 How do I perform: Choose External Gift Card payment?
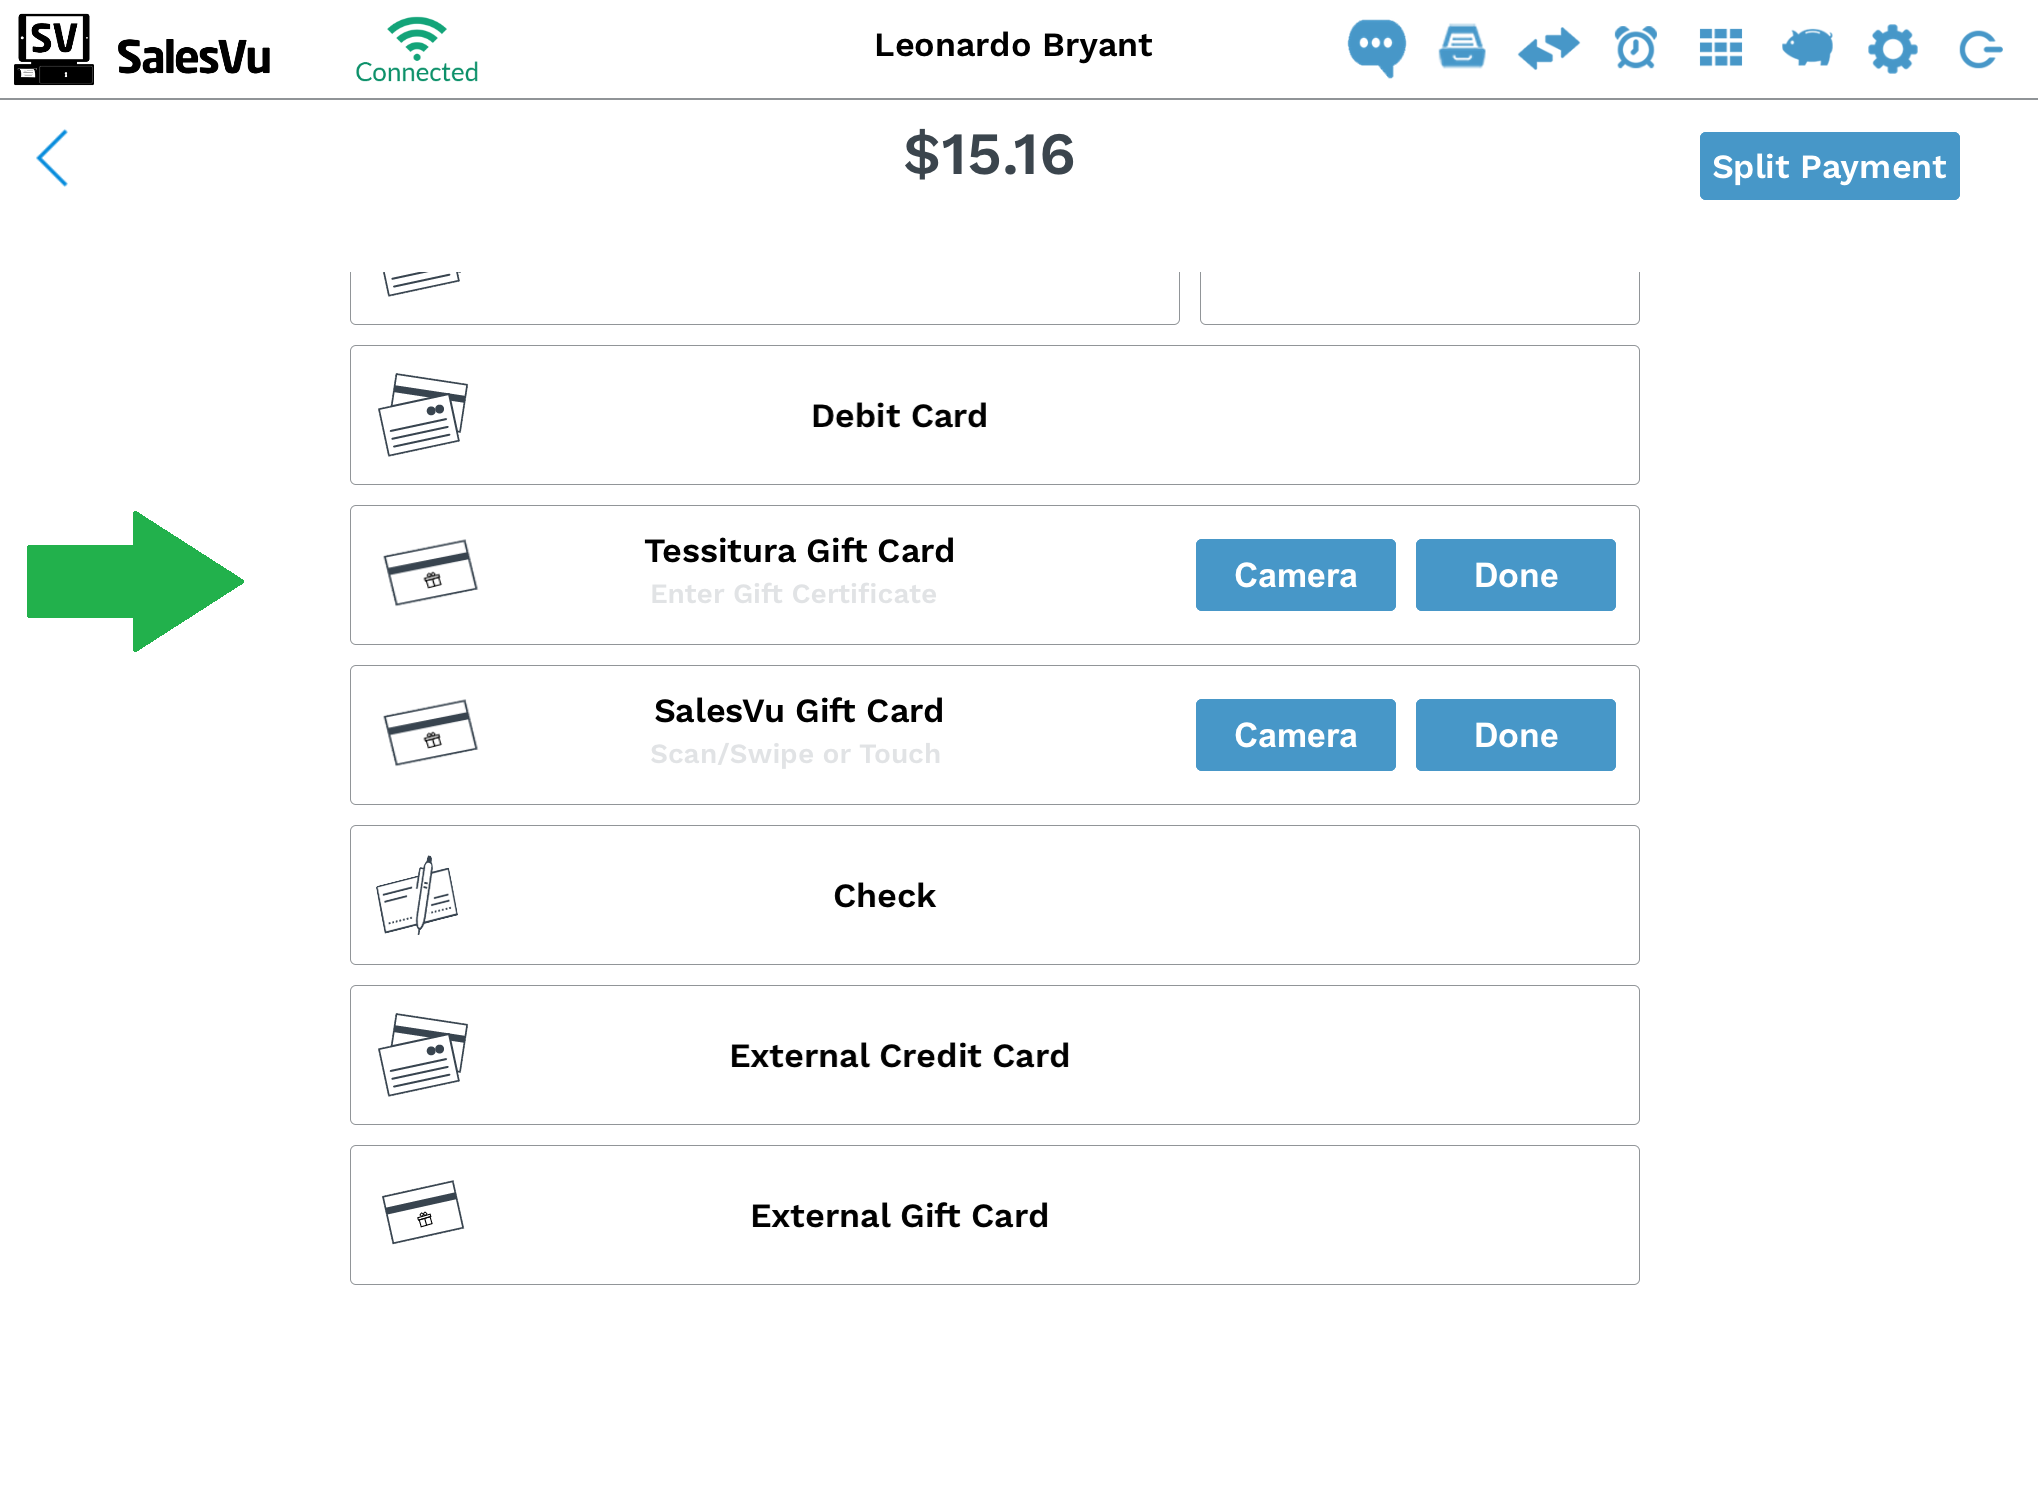click(995, 1215)
